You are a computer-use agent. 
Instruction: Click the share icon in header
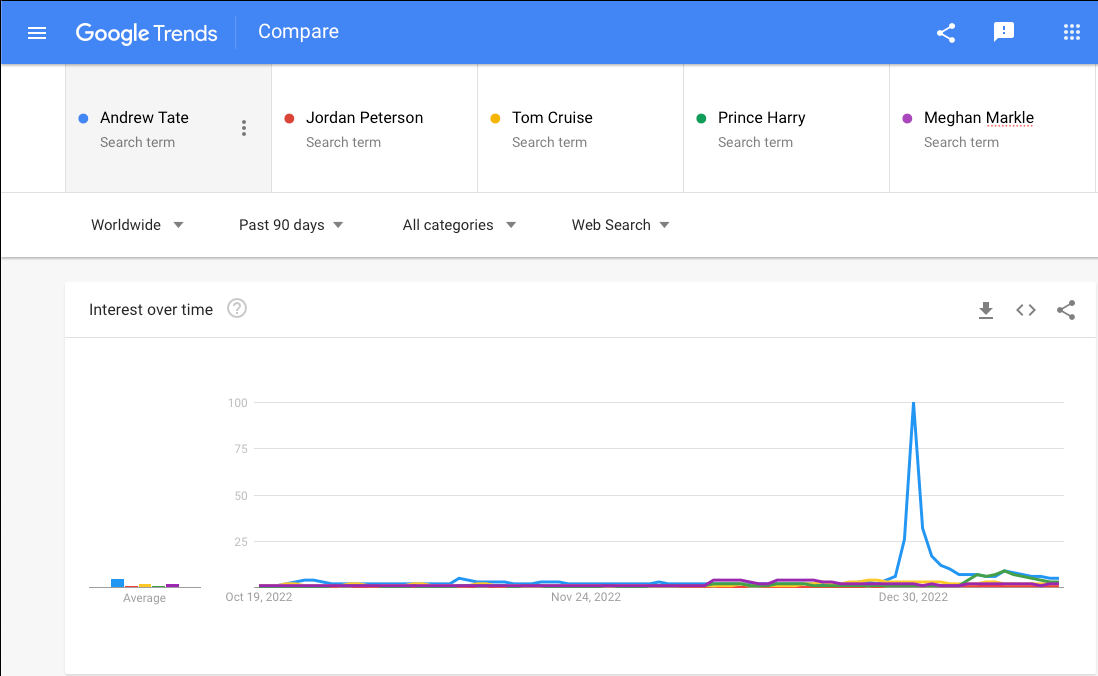(946, 32)
